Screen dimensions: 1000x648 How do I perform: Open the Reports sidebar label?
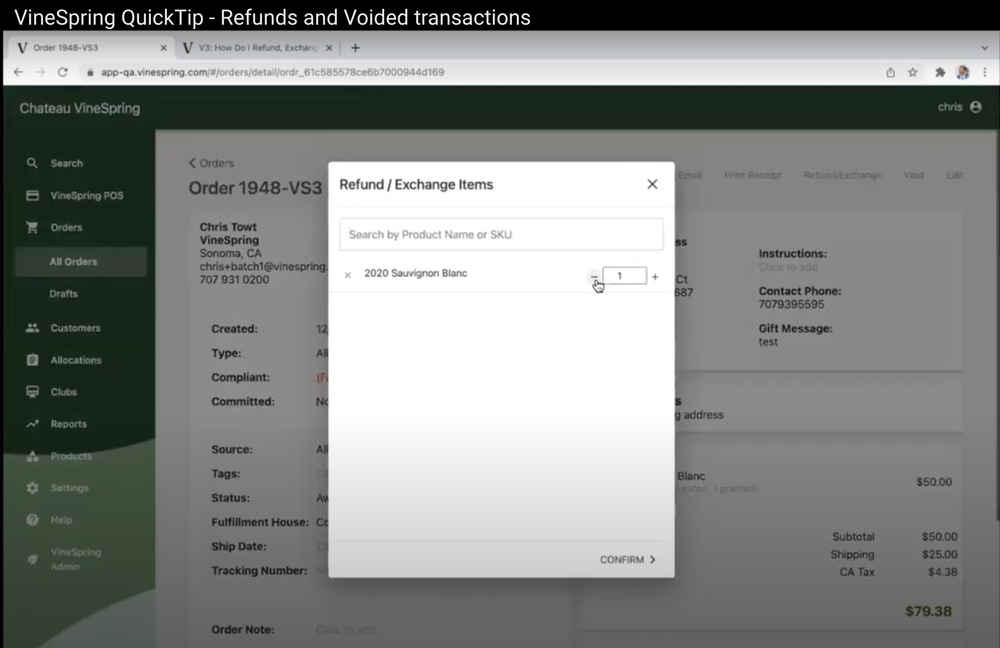[68, 423]
